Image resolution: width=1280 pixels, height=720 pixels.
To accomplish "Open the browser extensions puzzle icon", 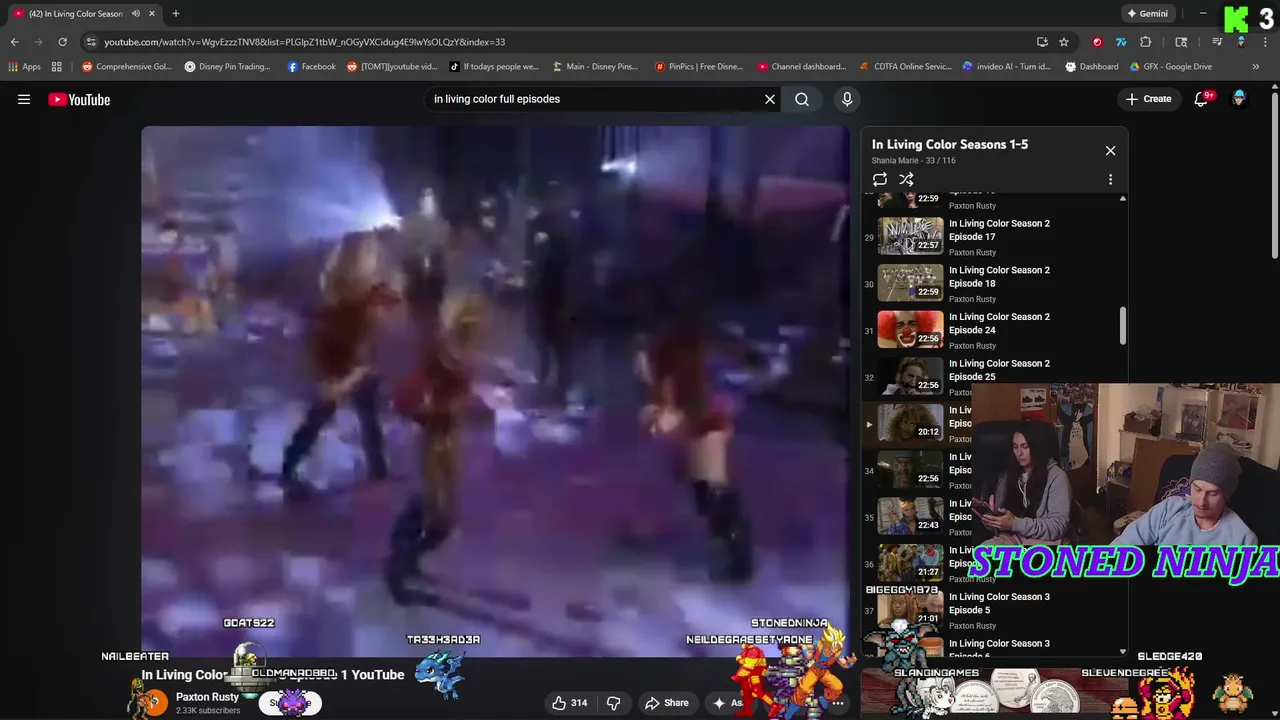I will pyautogui.click(x=1146, y=42).
